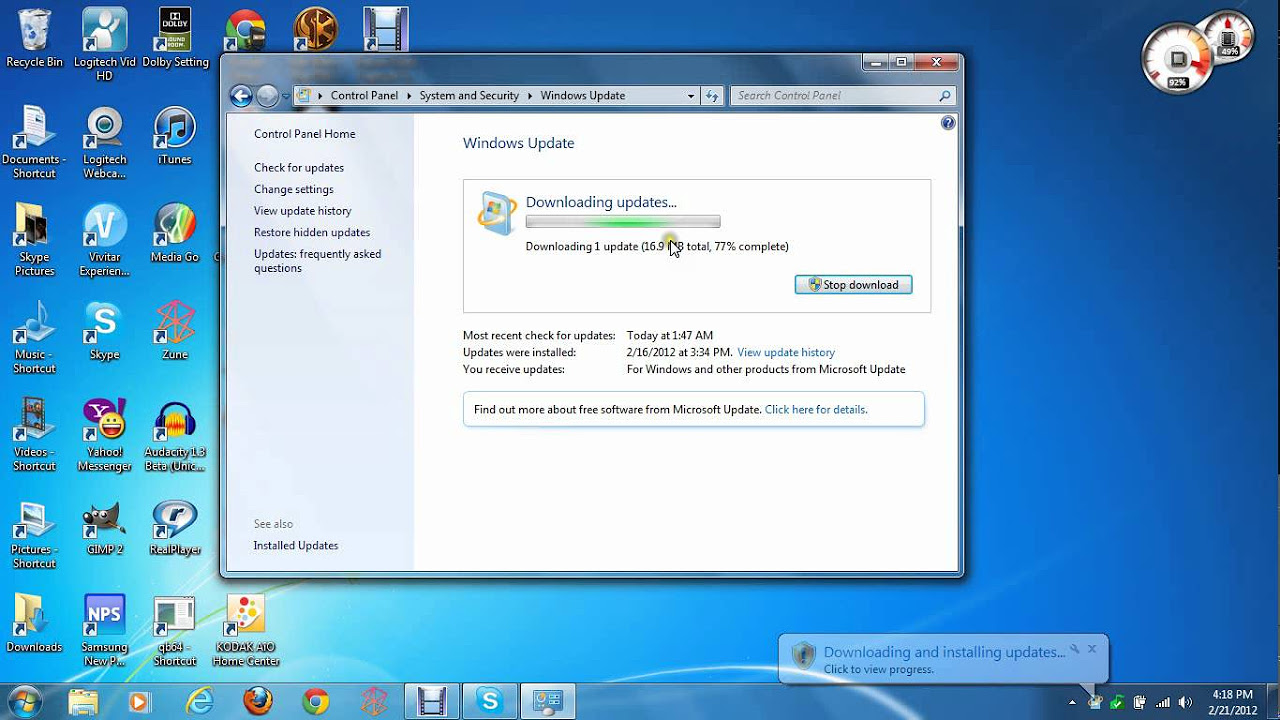Select the Documents - Shortcut icon
This screenshot has width=1280, height=720.
(34, 143)
